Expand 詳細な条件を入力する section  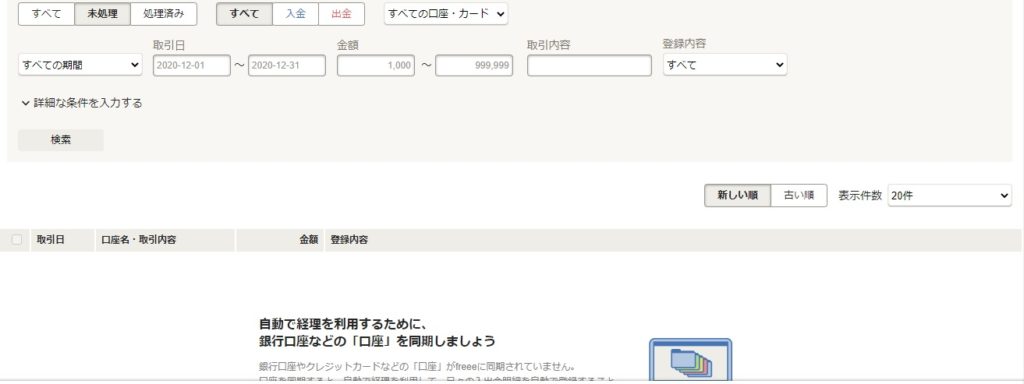coord(82,103)
